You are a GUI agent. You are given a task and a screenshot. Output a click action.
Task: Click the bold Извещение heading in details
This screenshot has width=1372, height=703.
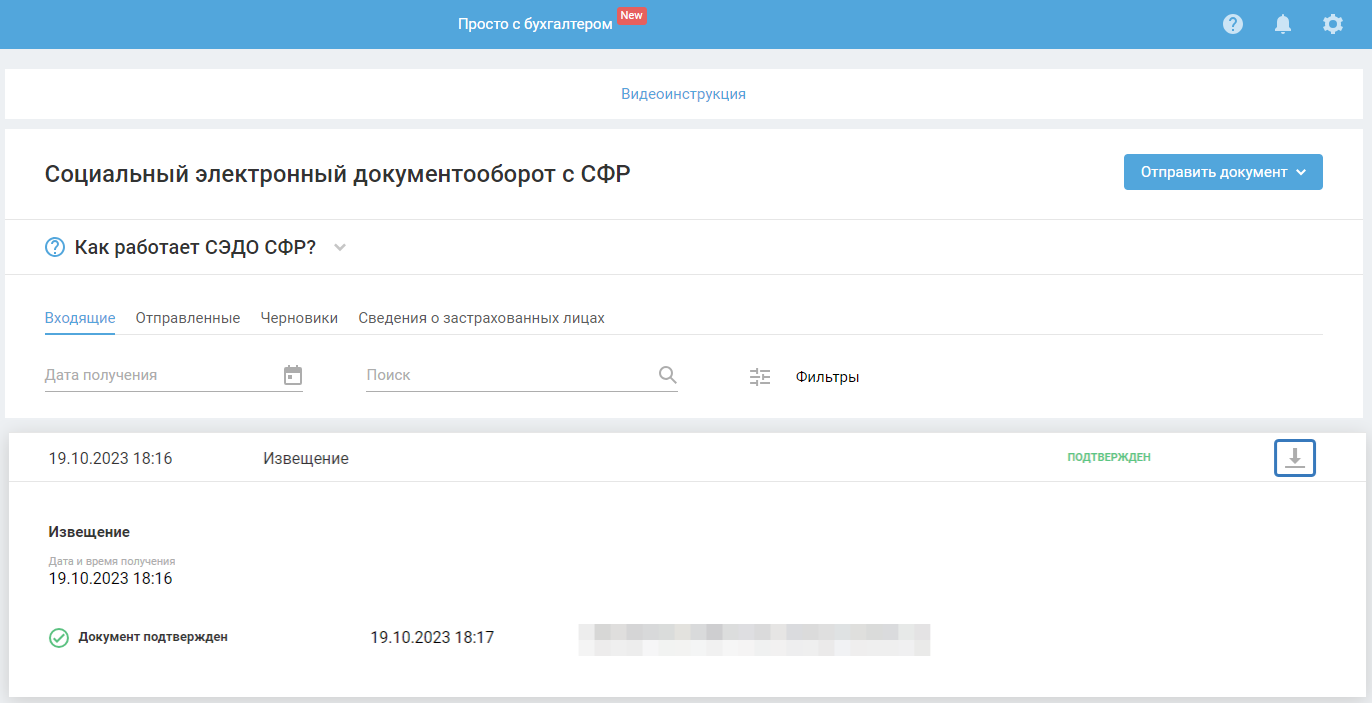(x=89, y=532)
